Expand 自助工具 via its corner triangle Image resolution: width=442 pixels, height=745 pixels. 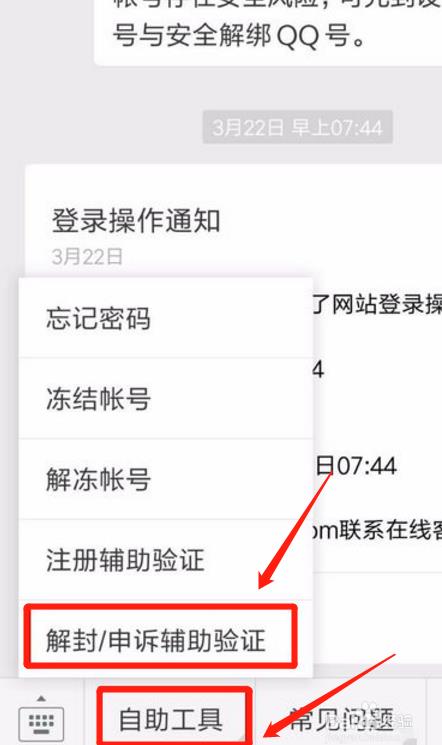tap(241, 738)
